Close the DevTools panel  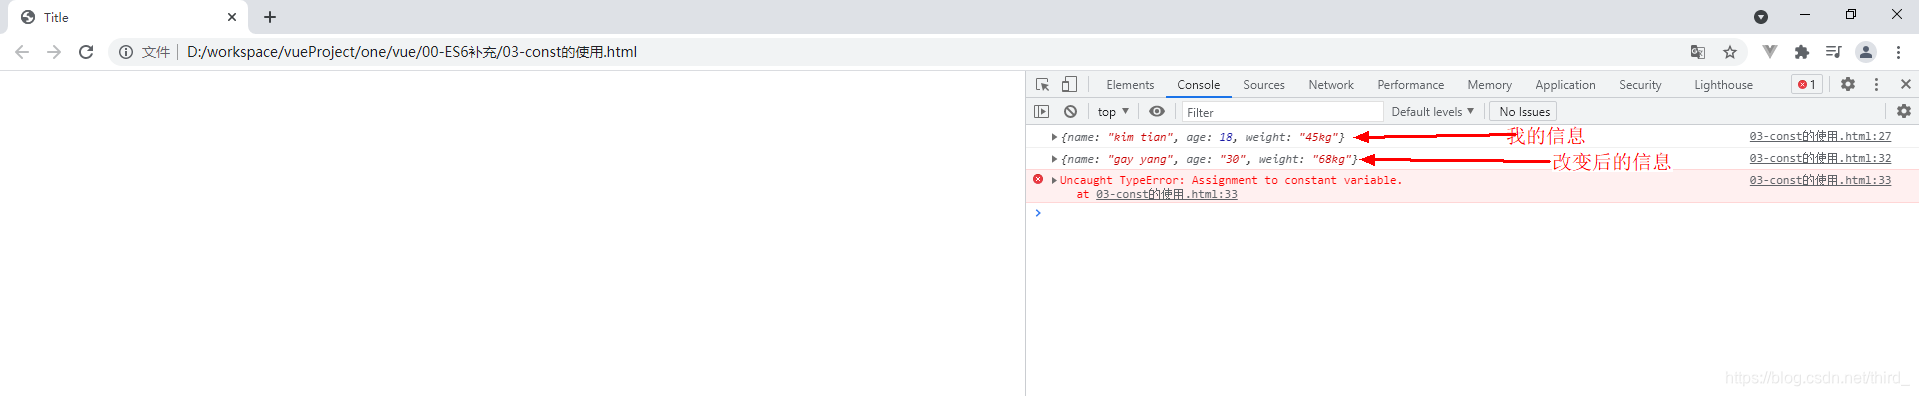pyautogui.click(x=1906, y=85)
